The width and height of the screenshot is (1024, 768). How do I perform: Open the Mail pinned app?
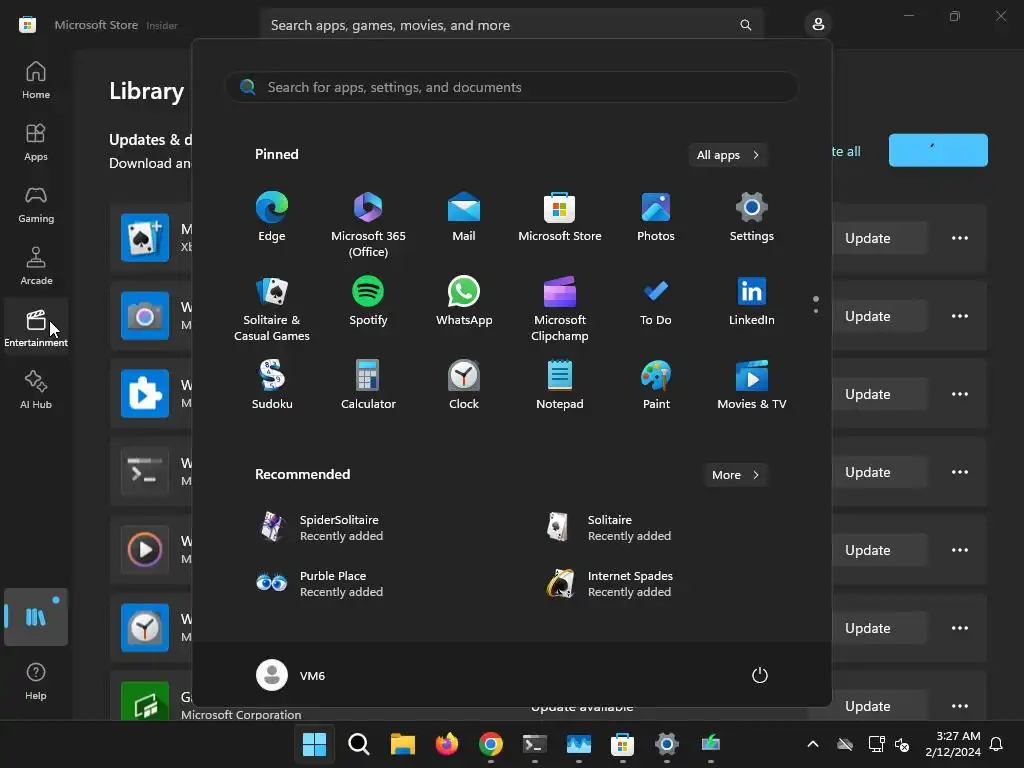[464, 218]
